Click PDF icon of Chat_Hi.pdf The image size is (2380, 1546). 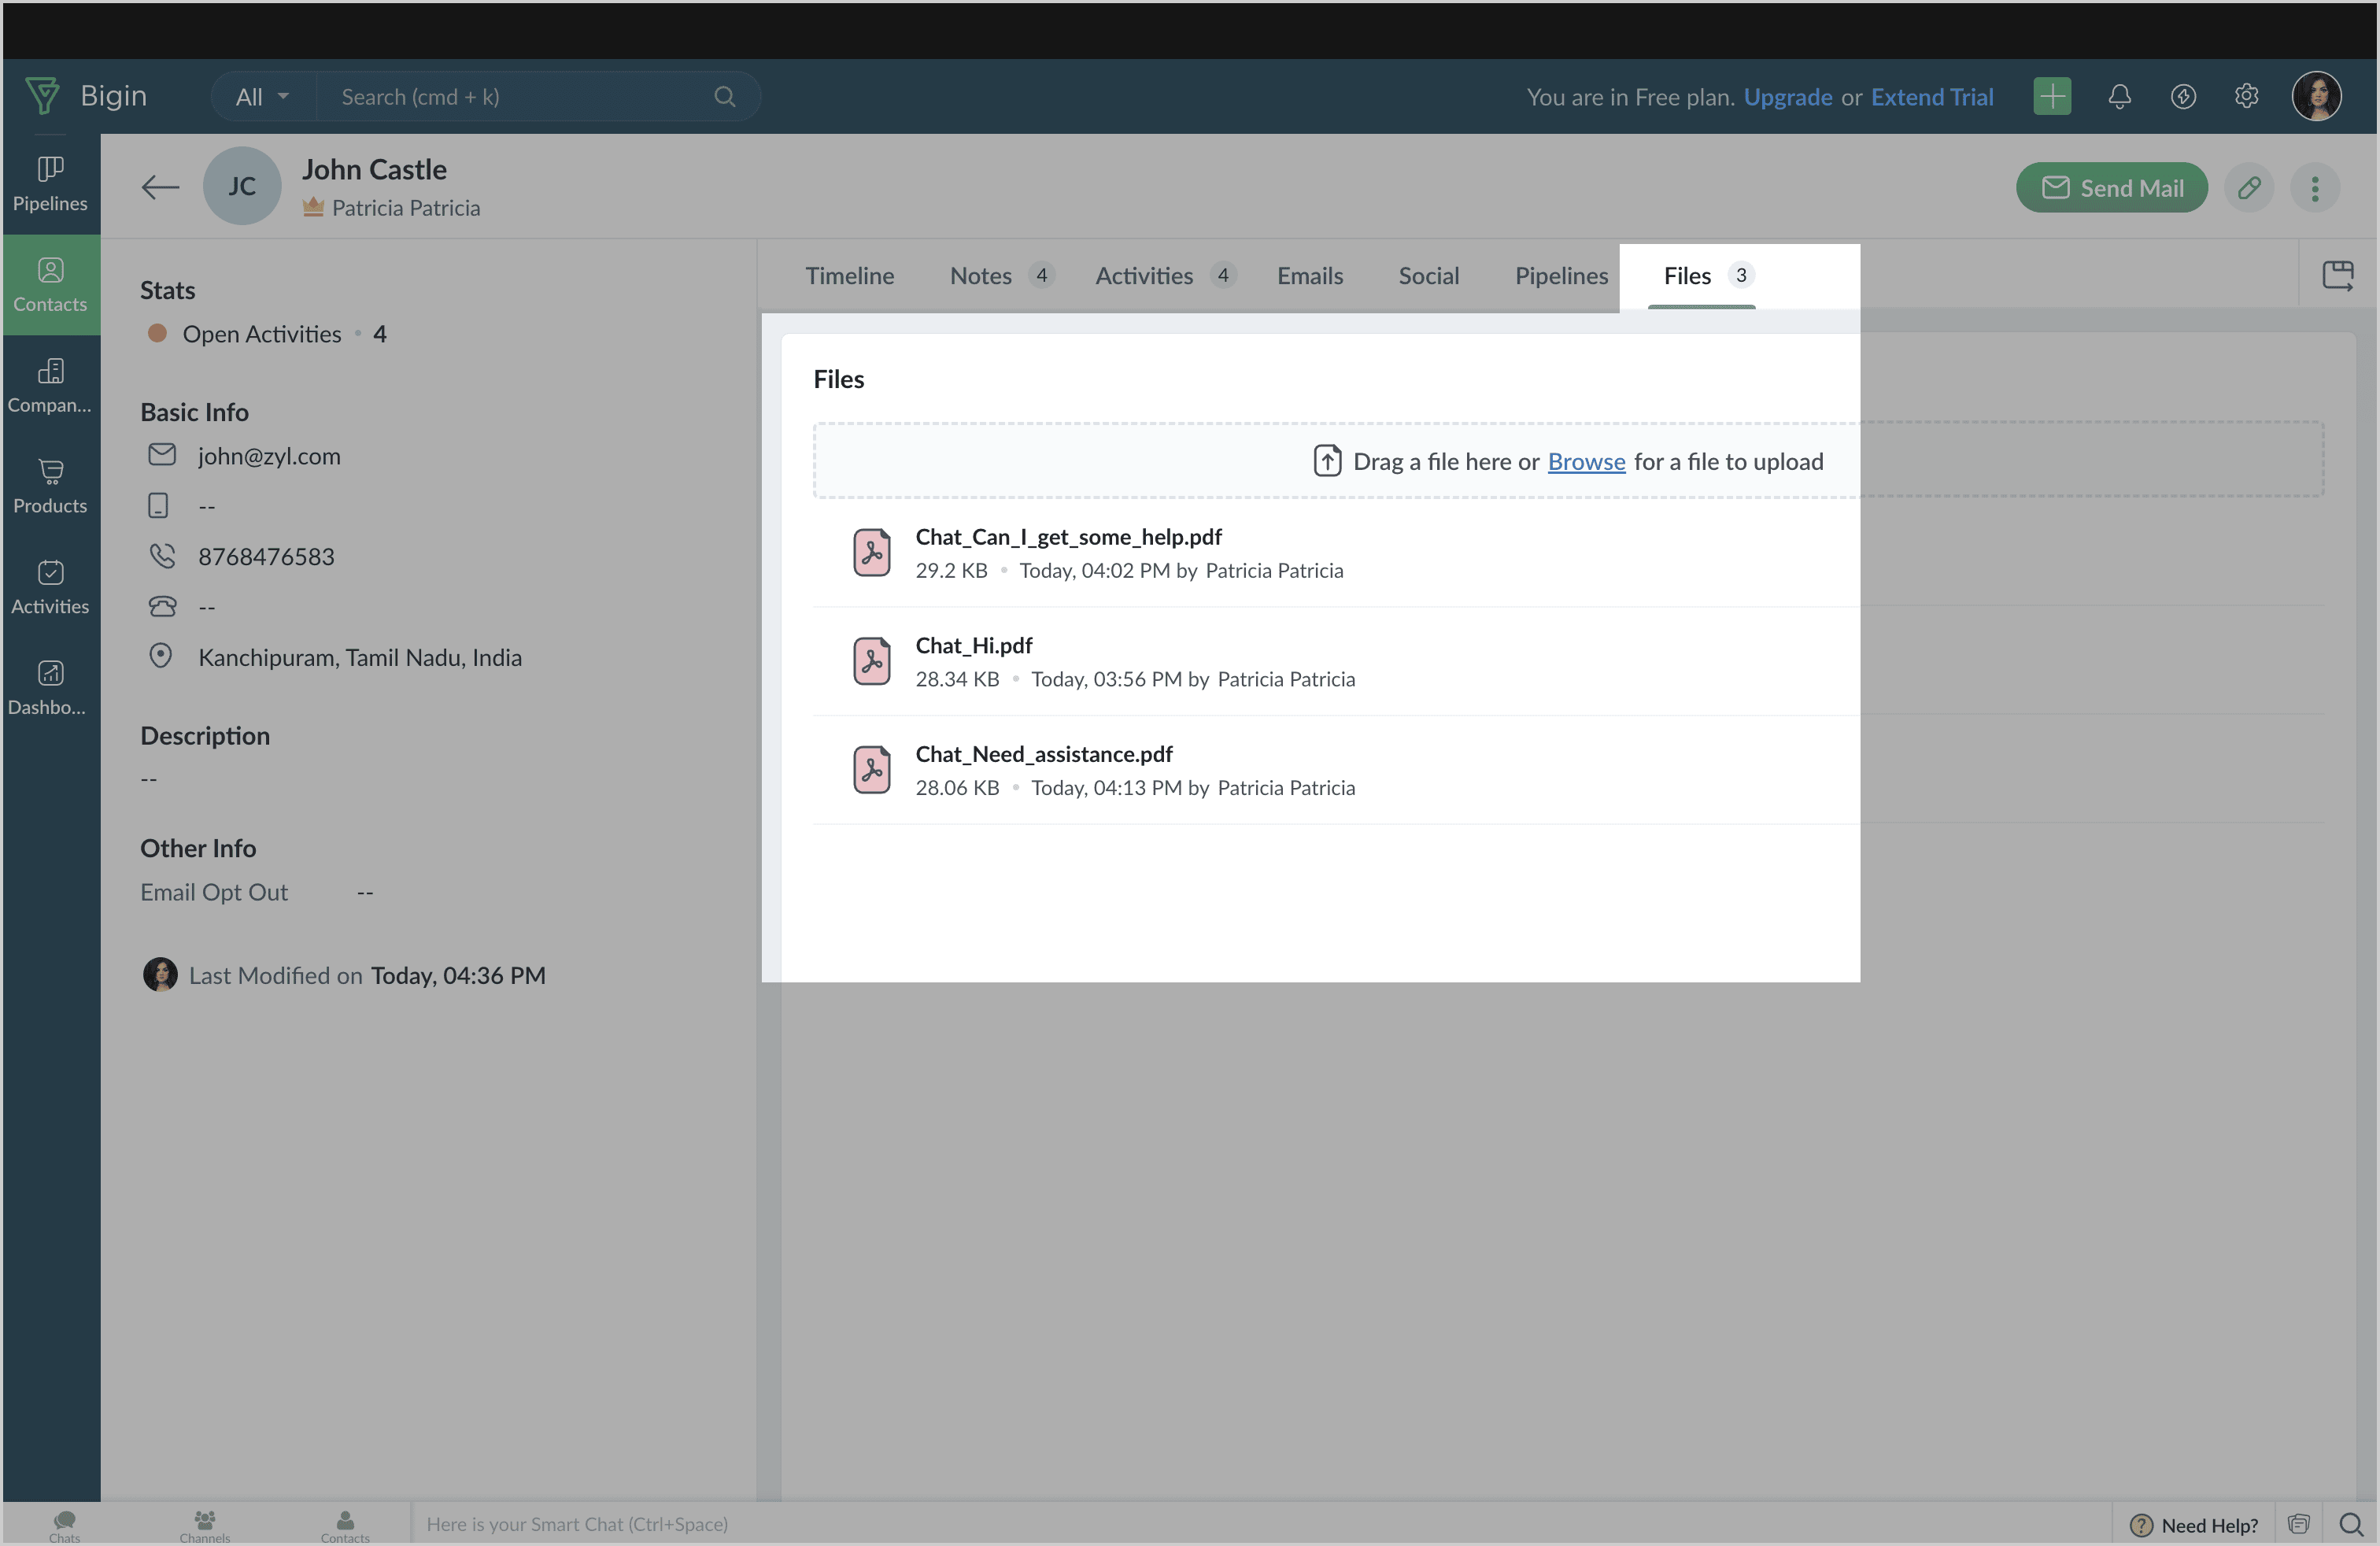872,661
